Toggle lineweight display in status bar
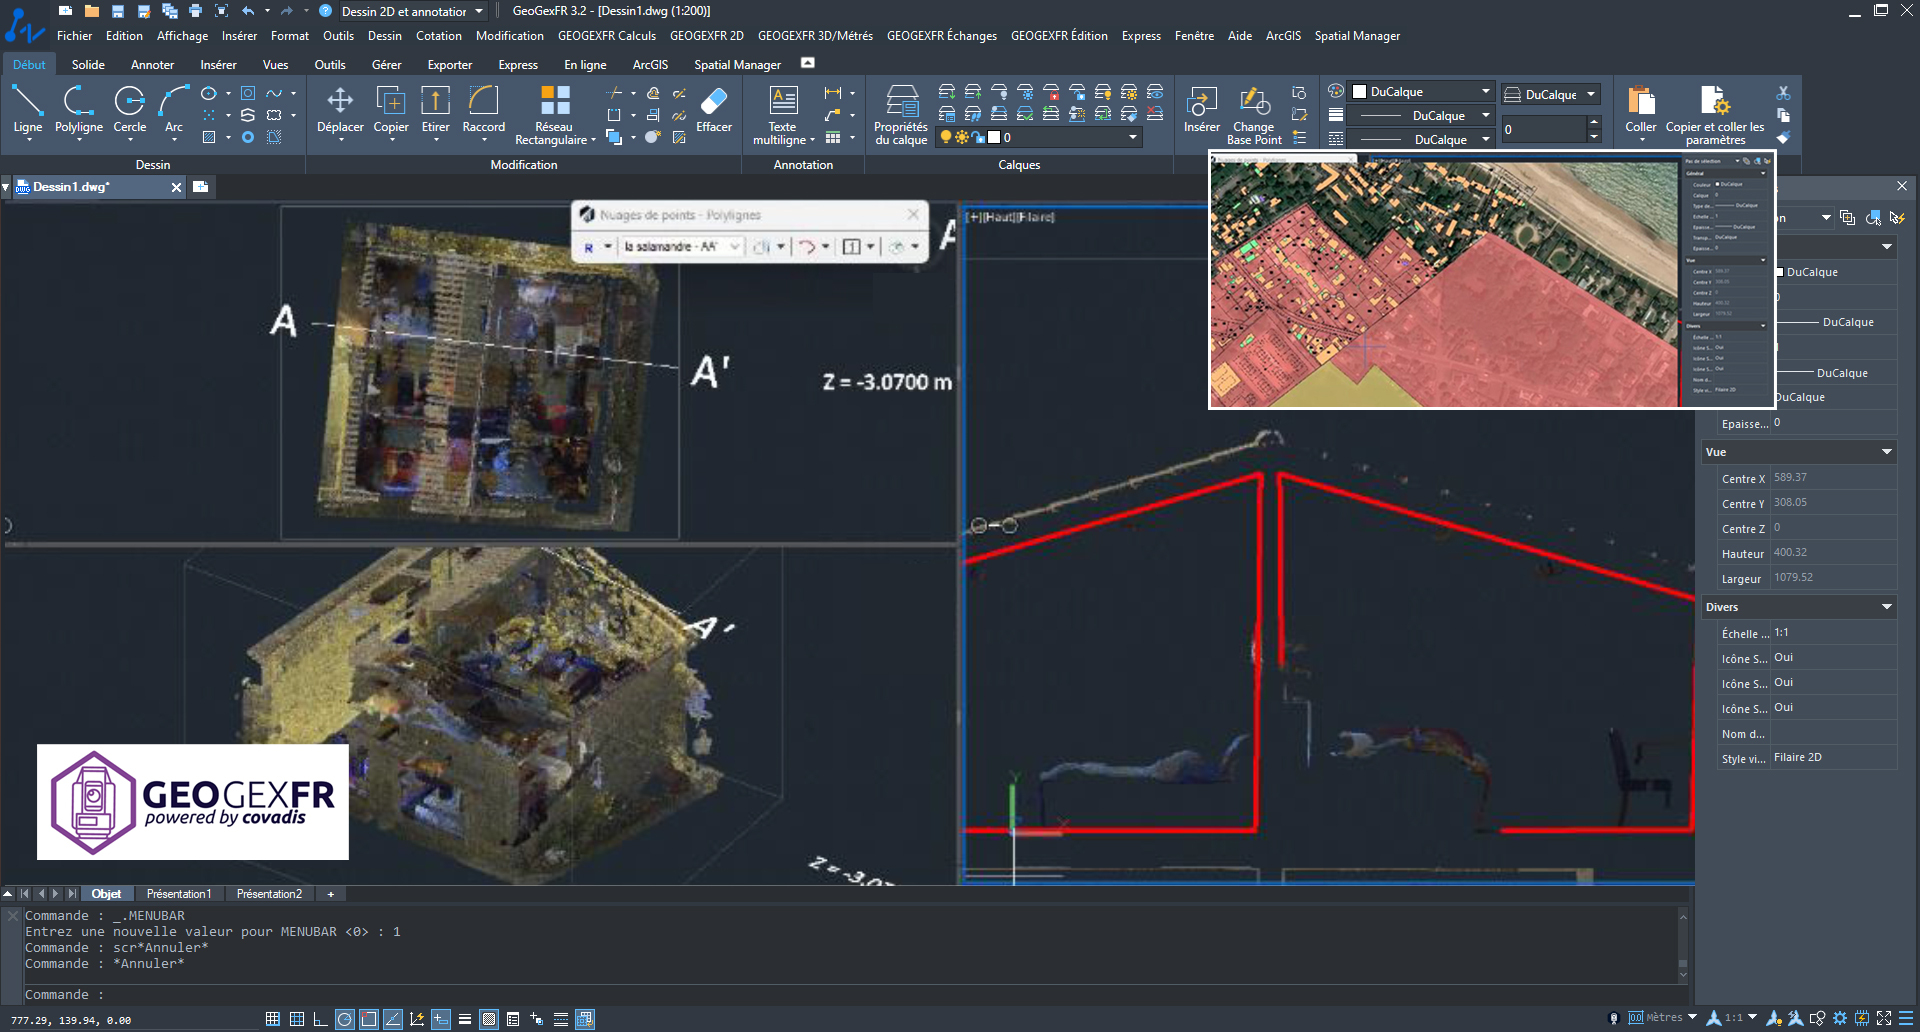Image resolution: width=1920 pixels, height=1032 pixels. tap(464, 1019)
